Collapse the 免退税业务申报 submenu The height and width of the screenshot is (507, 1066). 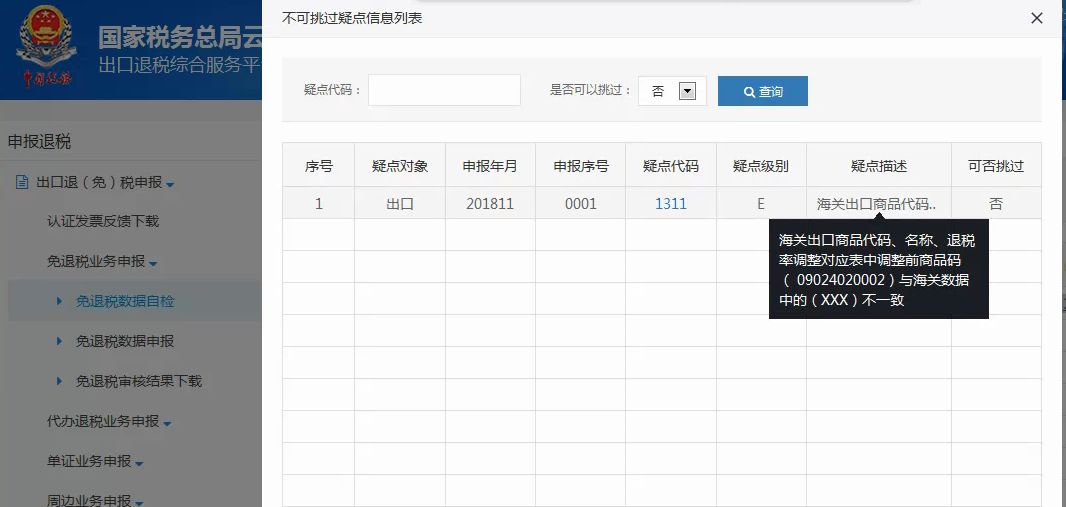(102, 262)
